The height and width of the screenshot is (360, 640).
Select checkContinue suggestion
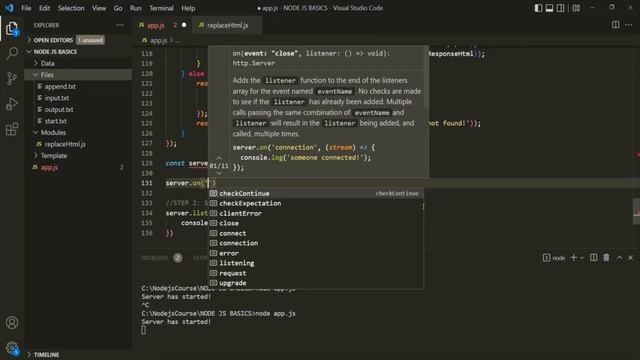pos(316,193)
